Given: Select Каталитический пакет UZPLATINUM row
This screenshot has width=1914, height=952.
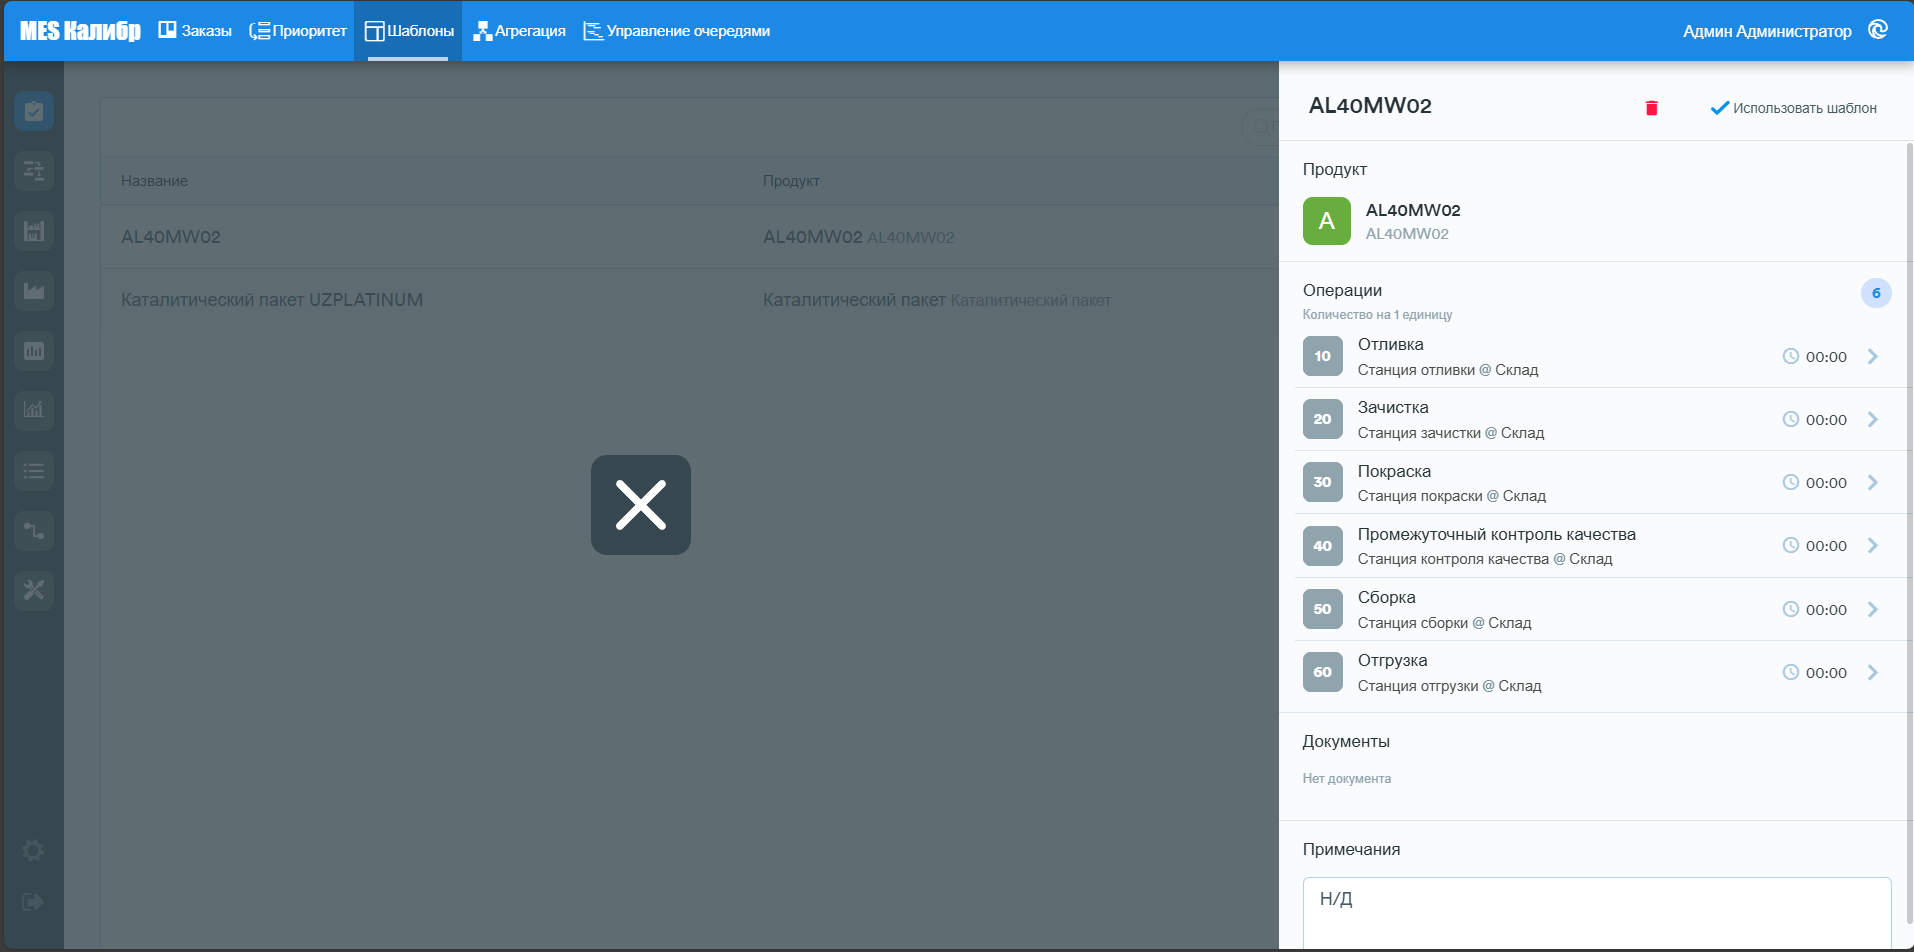Looking at the screenshot, I should (689, 300).
